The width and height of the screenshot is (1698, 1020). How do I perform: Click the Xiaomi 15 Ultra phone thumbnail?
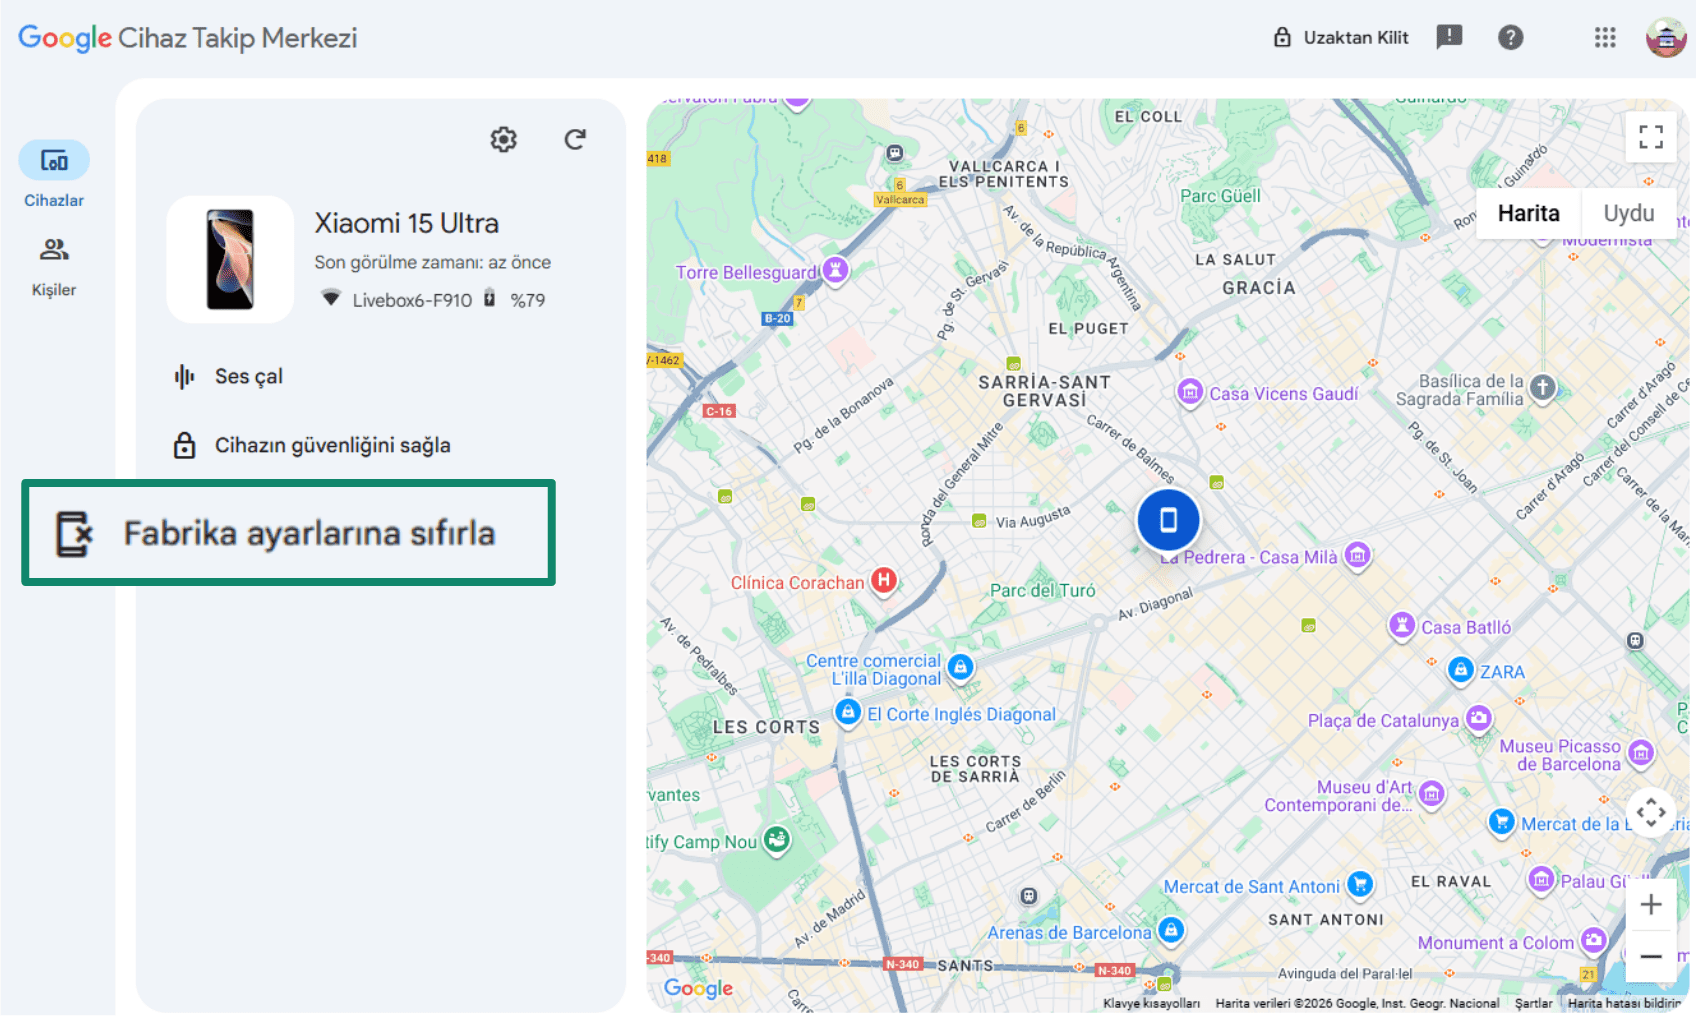click(229, 258)
